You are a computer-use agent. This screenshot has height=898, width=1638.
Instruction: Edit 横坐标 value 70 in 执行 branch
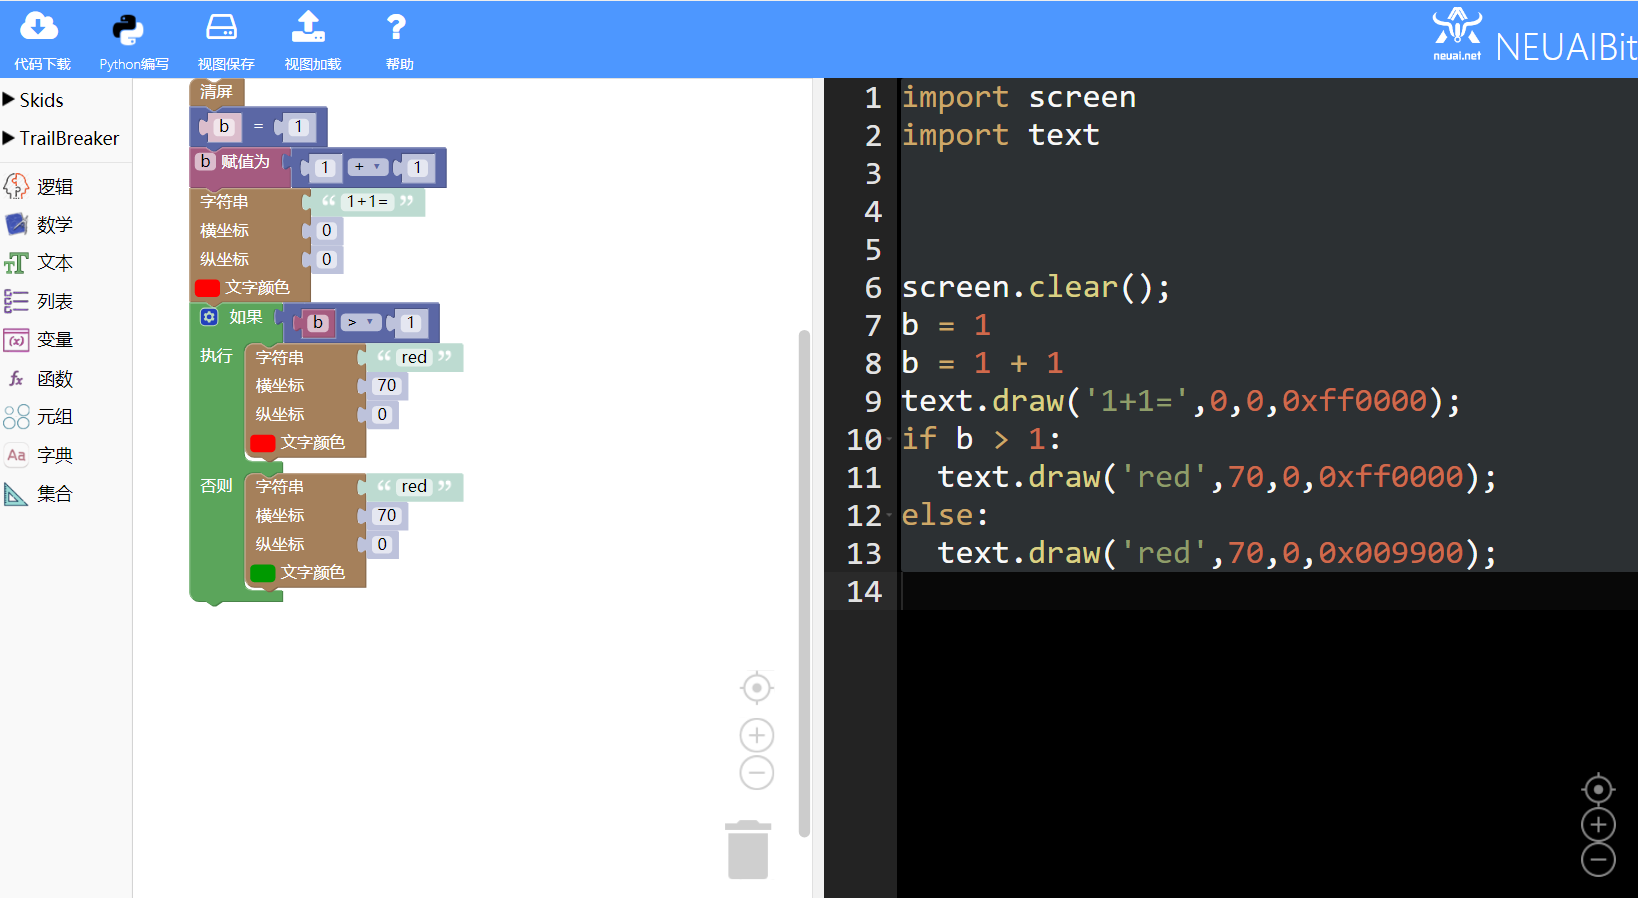[x=387, y=386]
